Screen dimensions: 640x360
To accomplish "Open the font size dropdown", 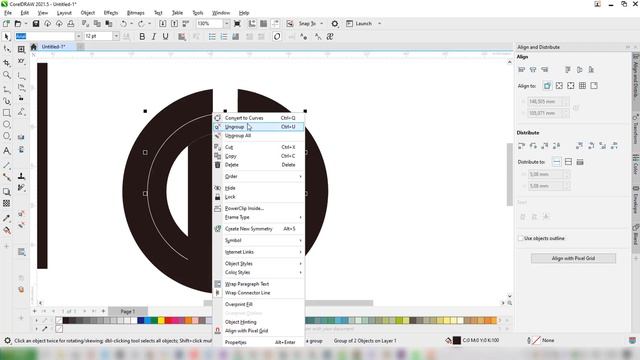I will click(116, 36).
